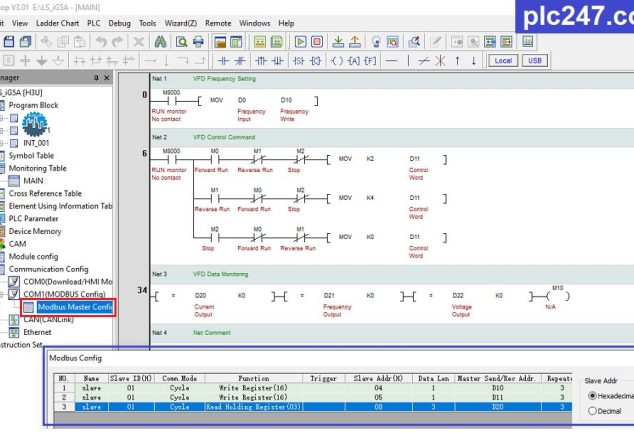Click the Save All projects icon
634x433 pixels.
(26, 42)
